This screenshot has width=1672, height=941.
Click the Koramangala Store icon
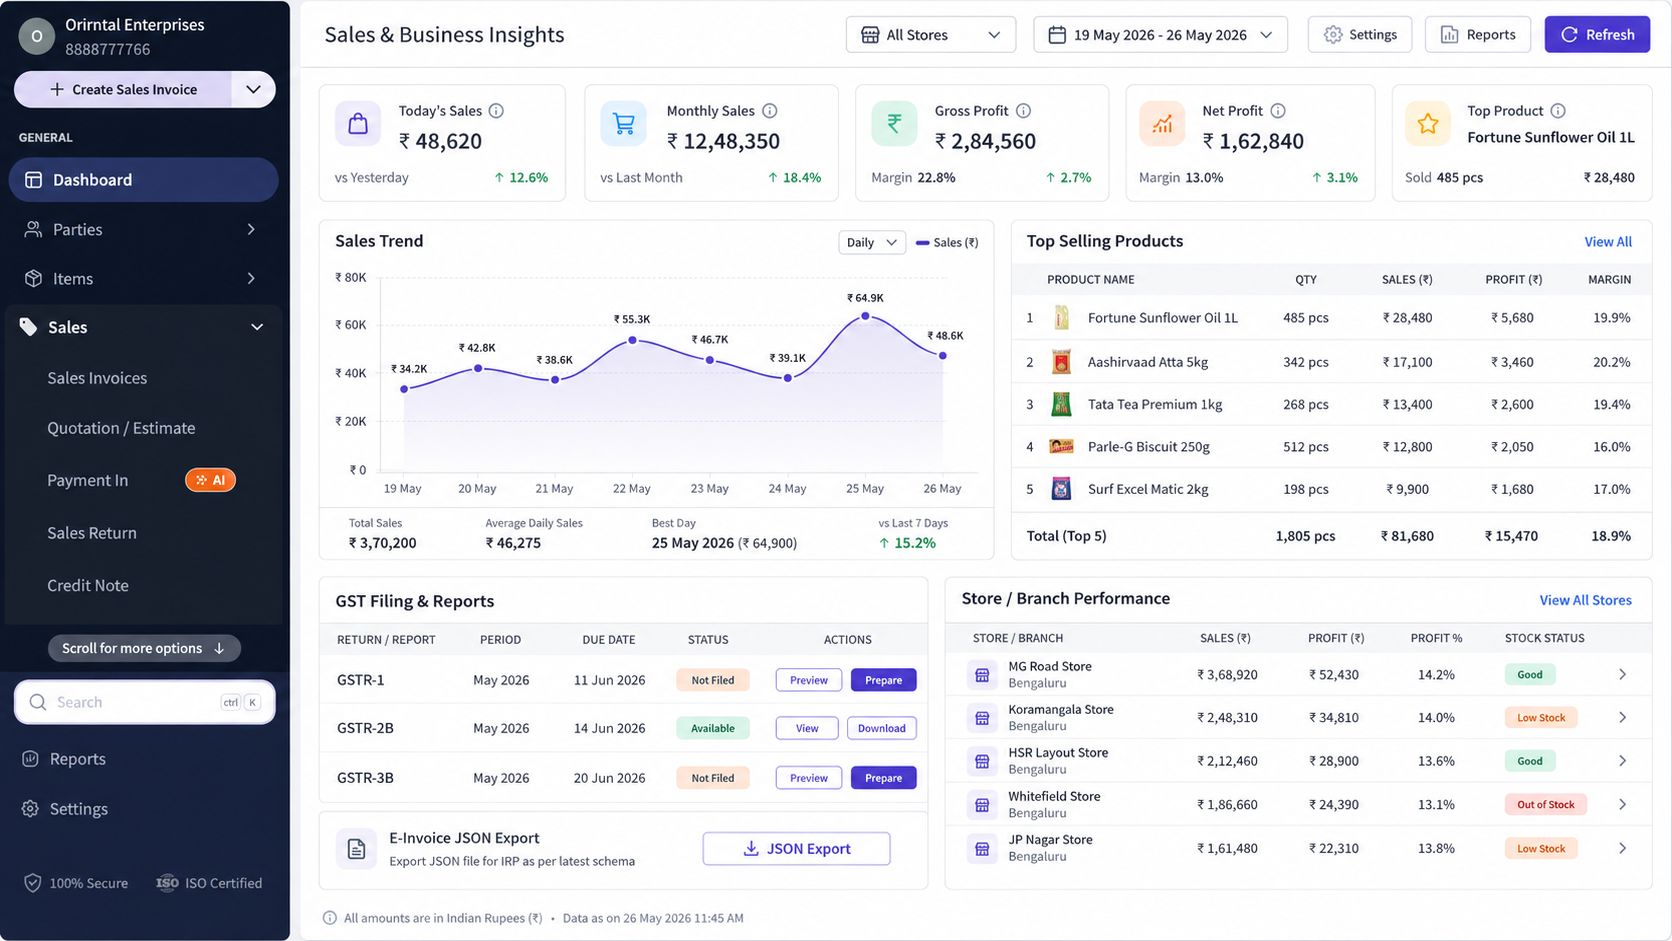click(982, 718)
